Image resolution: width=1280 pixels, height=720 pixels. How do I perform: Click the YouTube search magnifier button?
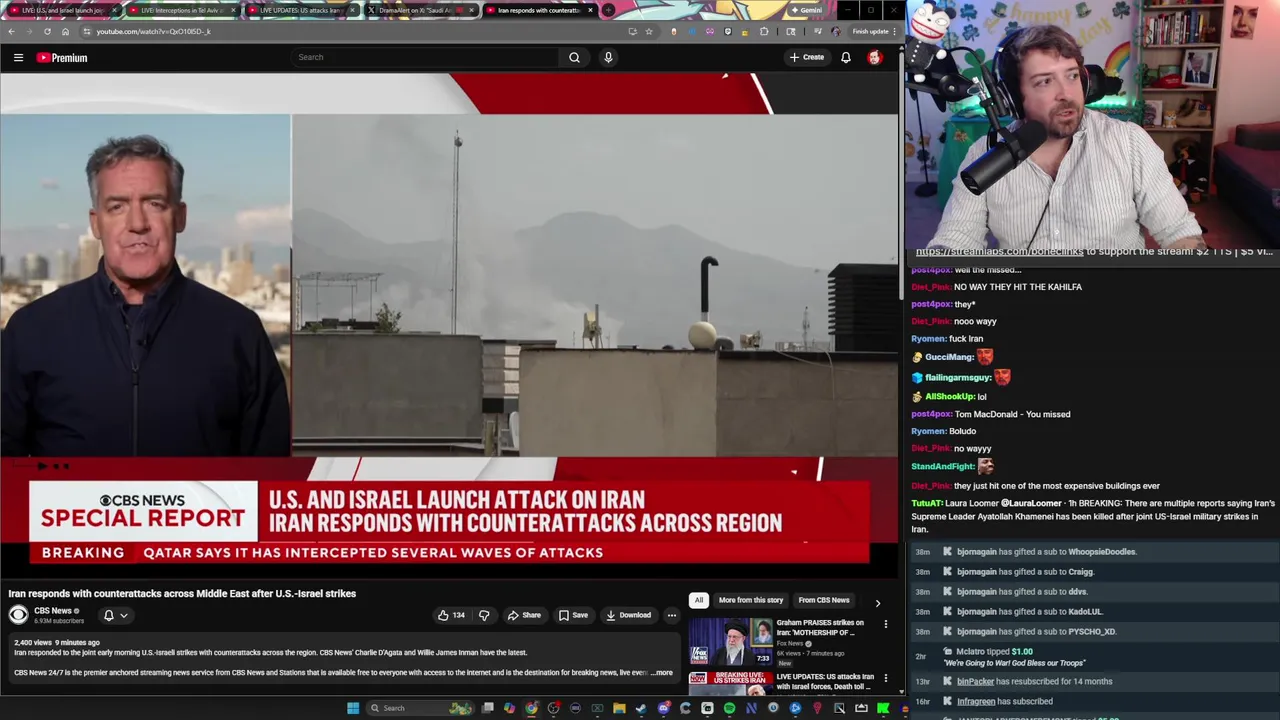[574, 57]
